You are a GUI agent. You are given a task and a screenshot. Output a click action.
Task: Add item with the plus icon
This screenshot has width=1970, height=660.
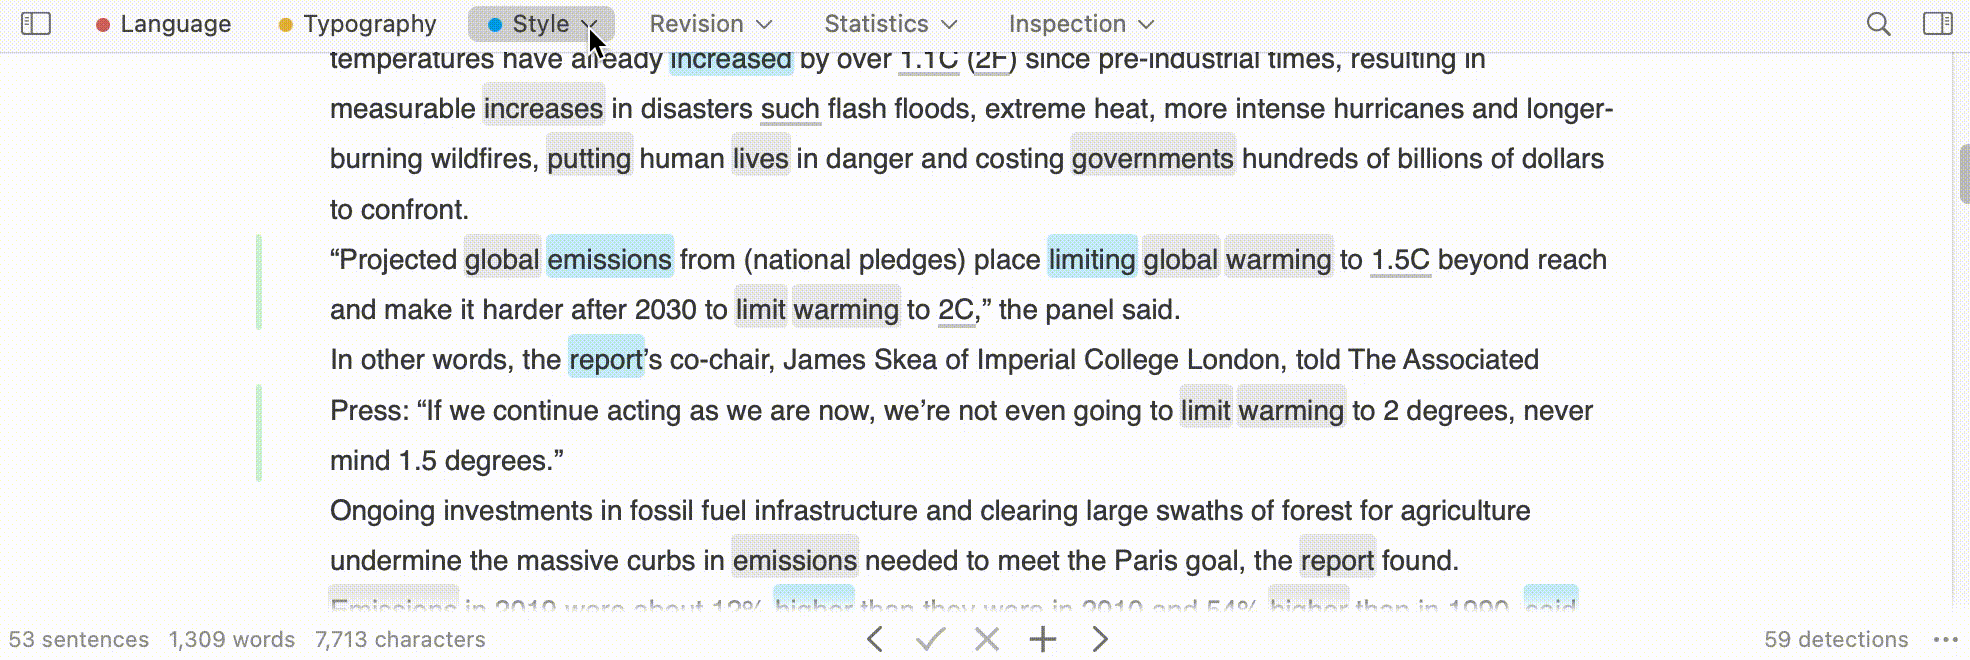[1043, 639]
